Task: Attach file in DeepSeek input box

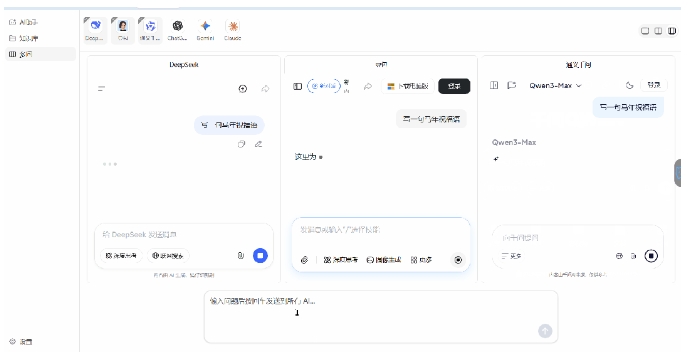Action: [x=241, y=256]
